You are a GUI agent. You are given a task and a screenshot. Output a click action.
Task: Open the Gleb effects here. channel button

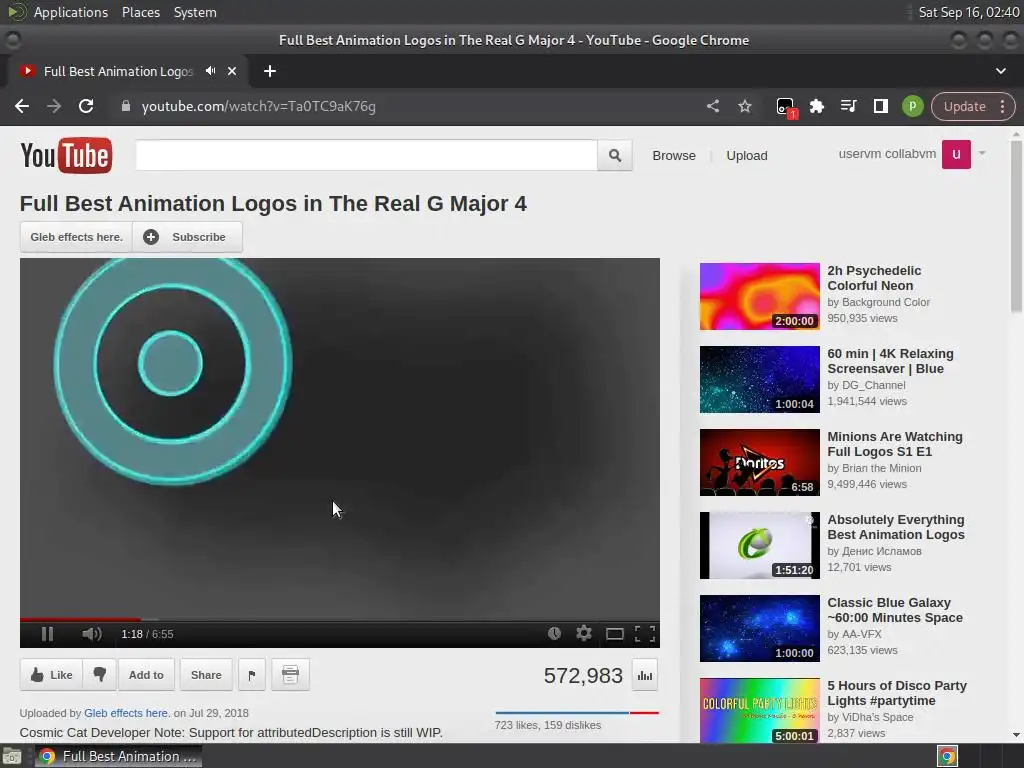pyautogui.click(x=76, y=237)
